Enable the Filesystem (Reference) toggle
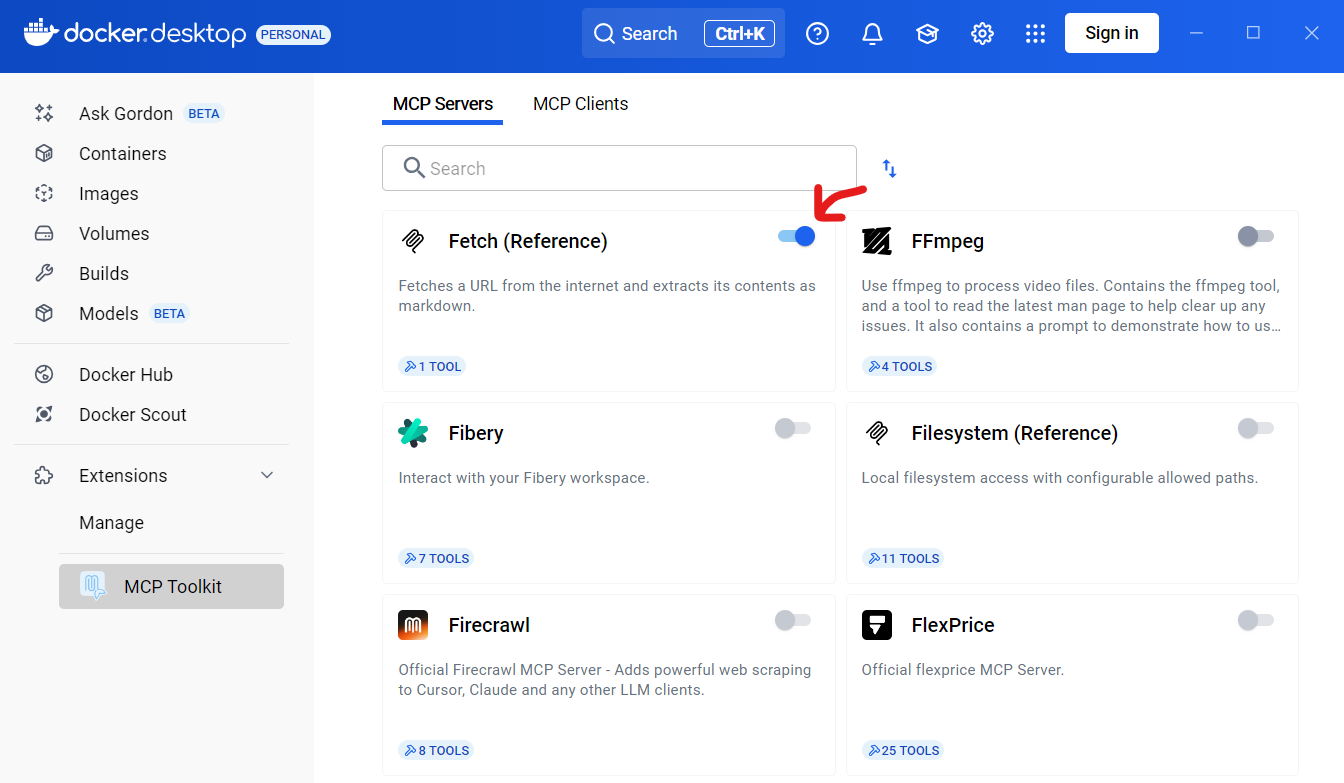 (x=1256, y=428)
